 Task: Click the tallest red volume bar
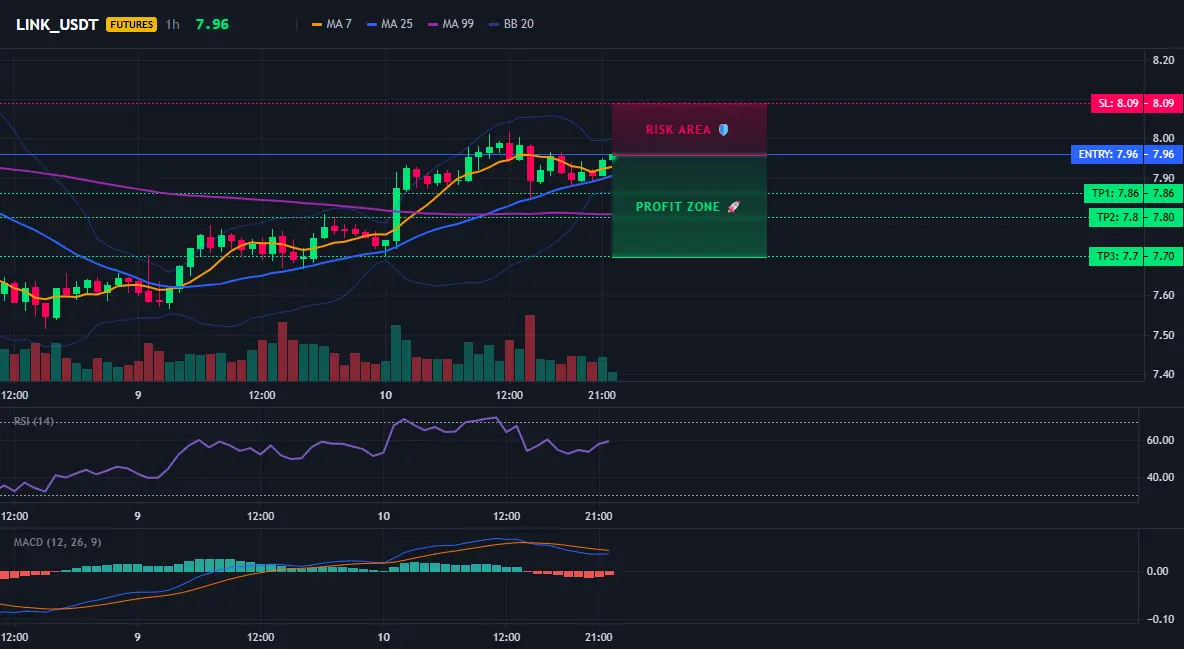tap(529, 348)
